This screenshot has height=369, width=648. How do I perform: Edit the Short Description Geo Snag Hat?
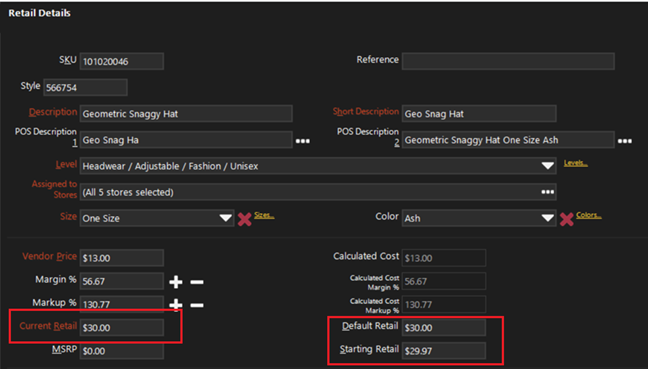(x=479, y=114)
